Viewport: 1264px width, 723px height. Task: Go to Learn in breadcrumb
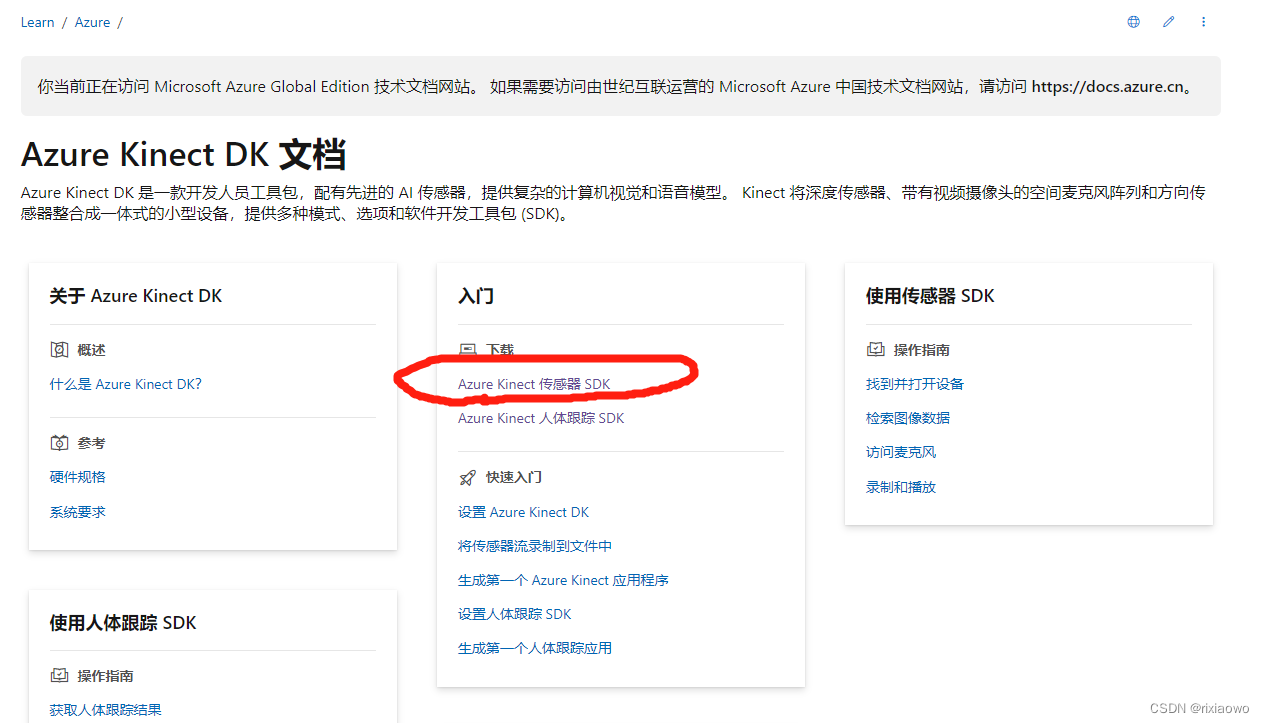[x=38, y=22]
